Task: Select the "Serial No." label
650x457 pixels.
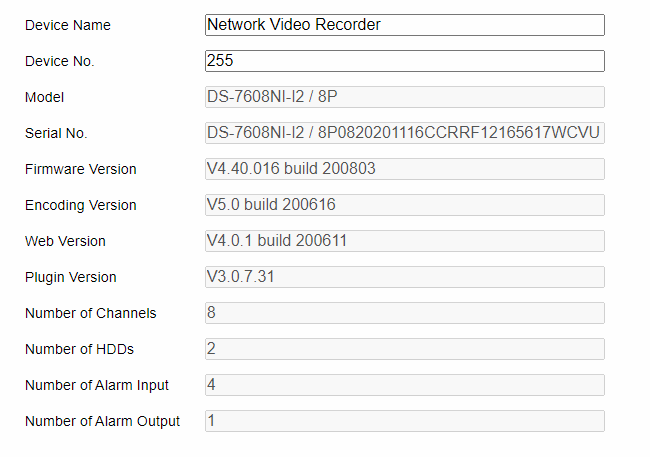Action: click(x=57, y=133)
